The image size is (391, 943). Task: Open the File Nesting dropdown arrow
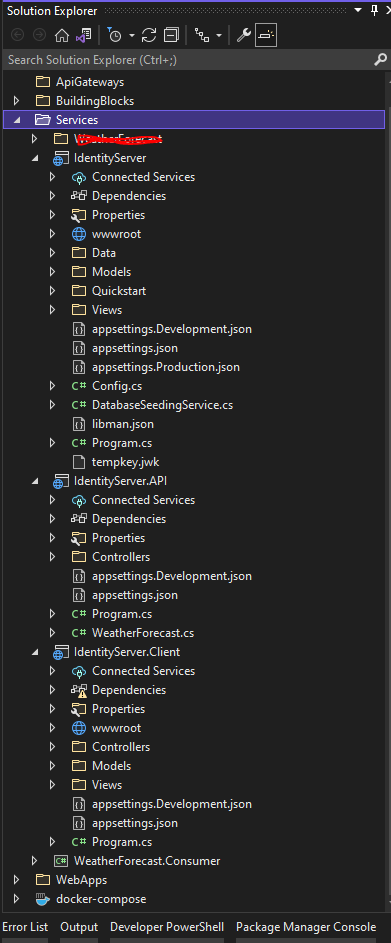click(x=218, y=36)
